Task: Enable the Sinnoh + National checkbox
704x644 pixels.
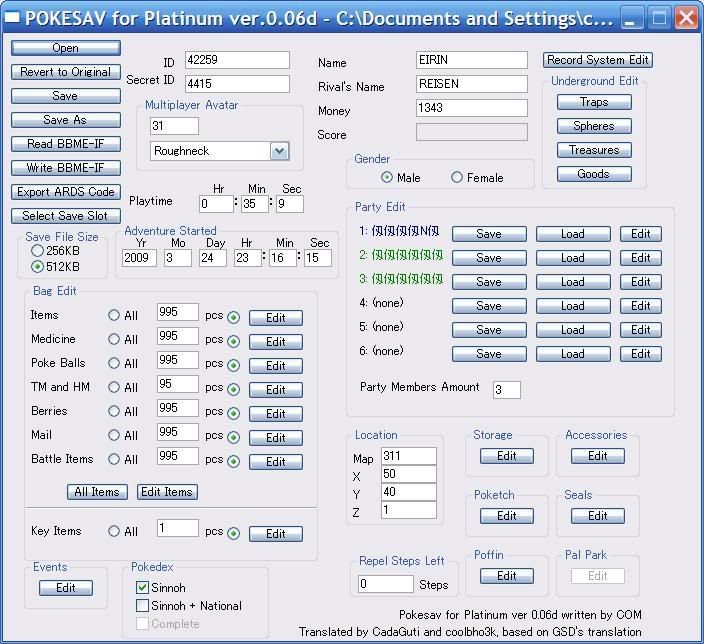Action: [142, 606]
